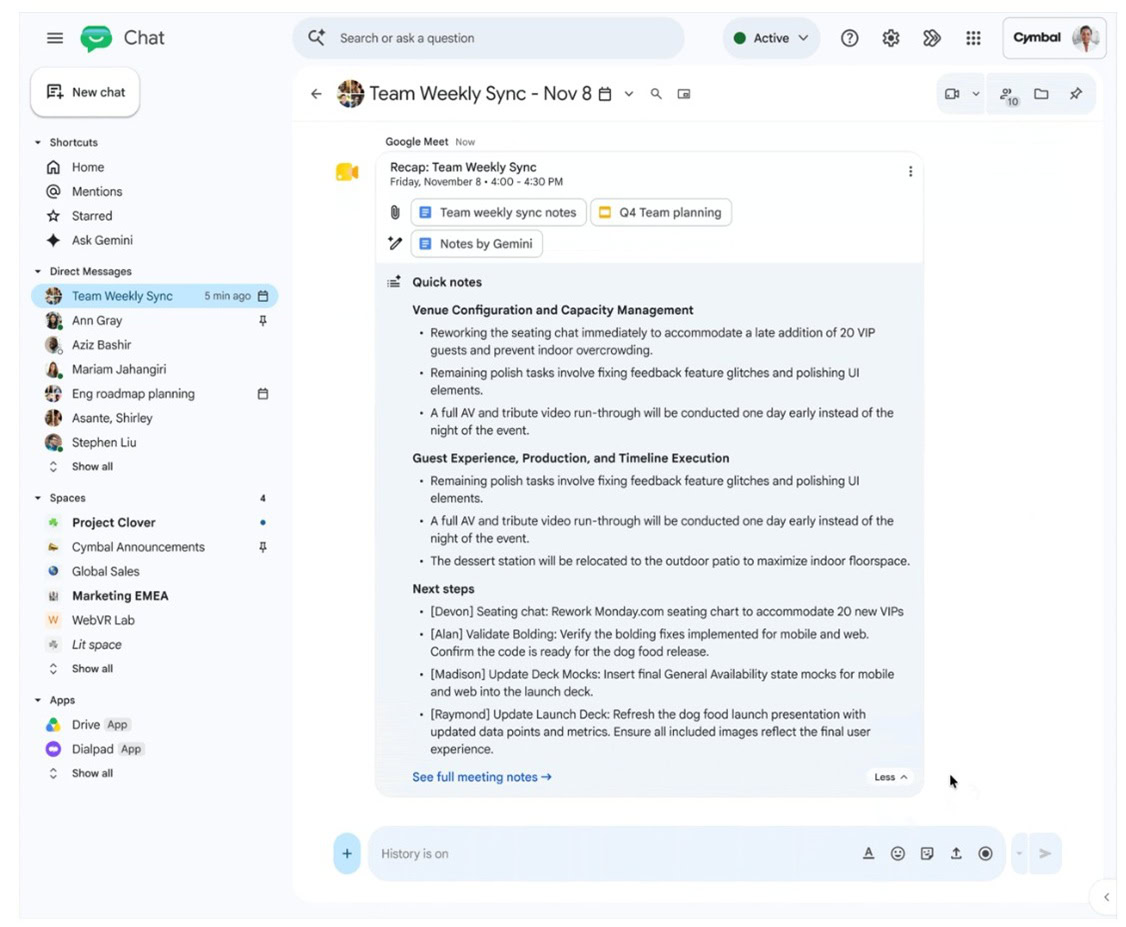
Task: Pin this conversation with the header pin
Action: point(1076,94)
